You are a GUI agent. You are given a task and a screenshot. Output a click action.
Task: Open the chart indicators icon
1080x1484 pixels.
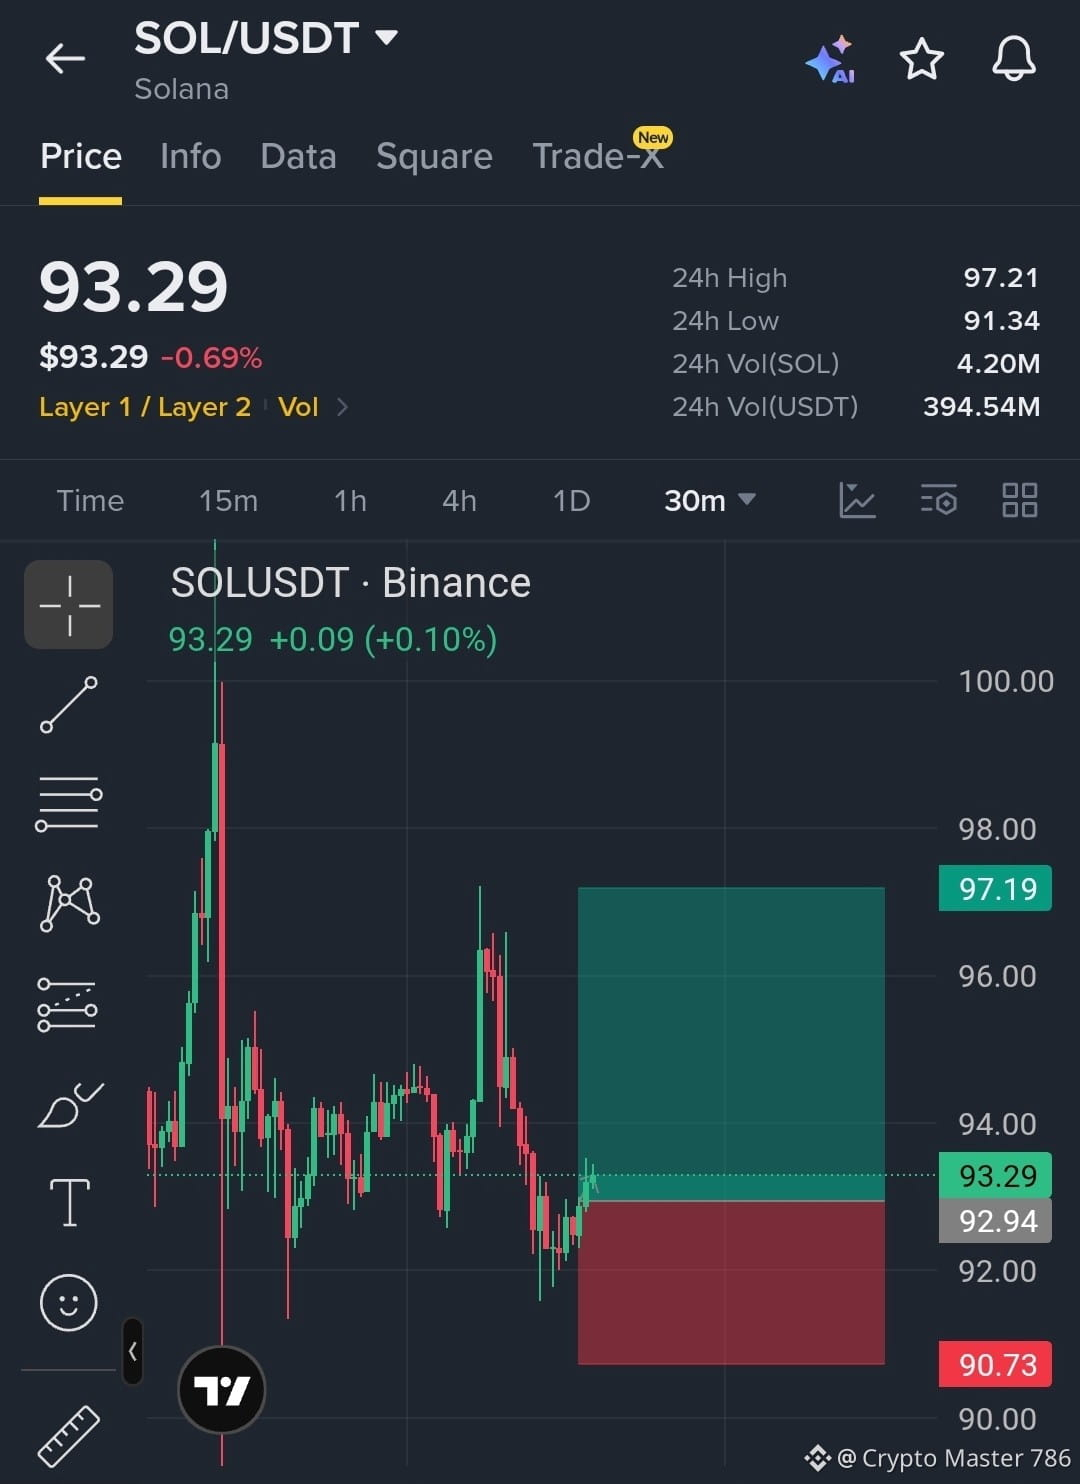pyautogui.click(x=857, y=500)
